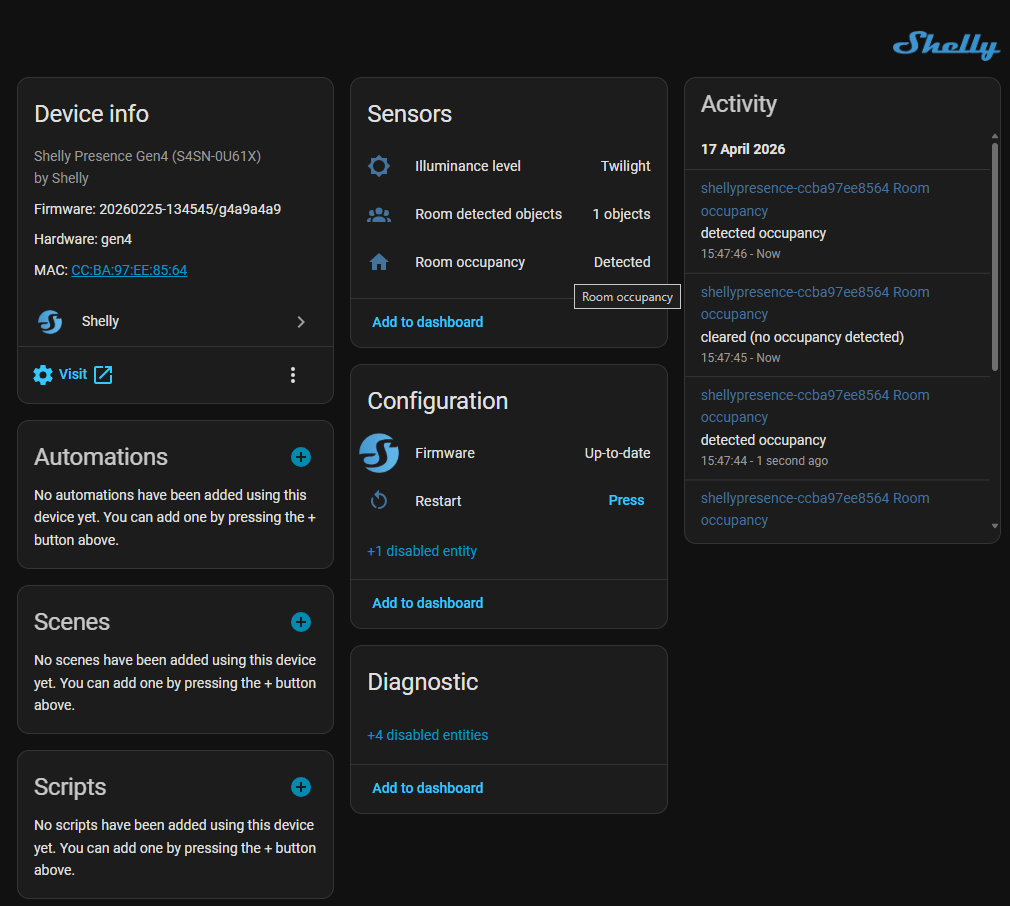The width and height of the screenshot is (1010, 906).
Task: Open the three-dot device menu
Action: [x=293, y=375]
